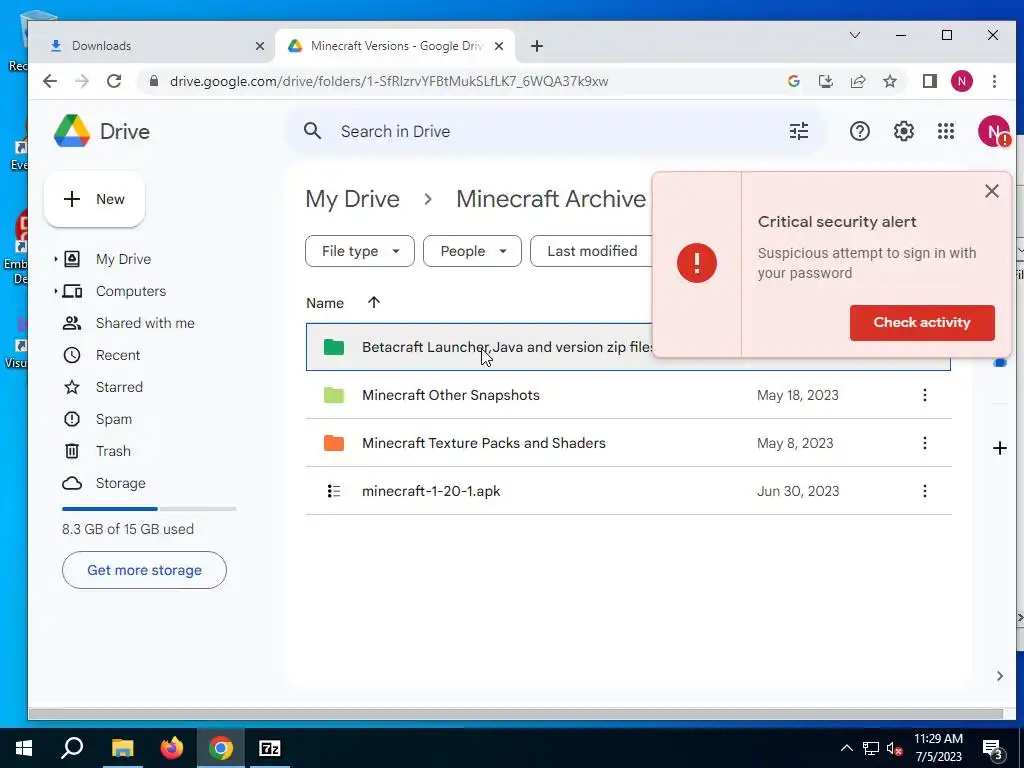Select minecraft-1-20-1.apk file
1024x768 pixels.
point(628,491)
